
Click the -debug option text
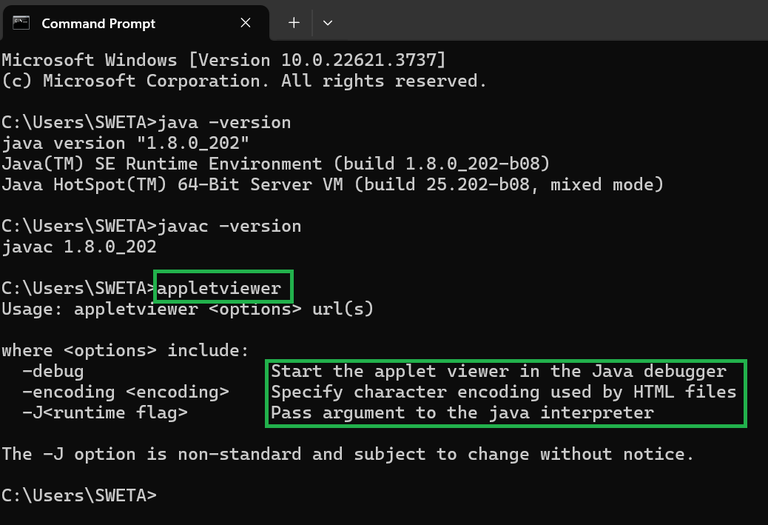point(53,371)
